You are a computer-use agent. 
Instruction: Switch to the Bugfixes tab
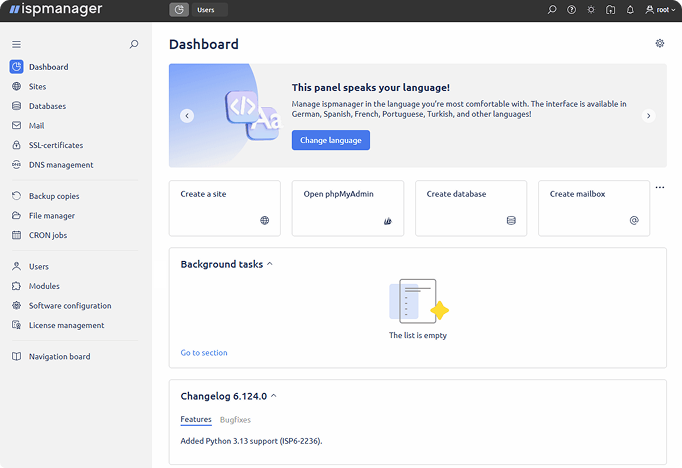(x=235, y=420)
